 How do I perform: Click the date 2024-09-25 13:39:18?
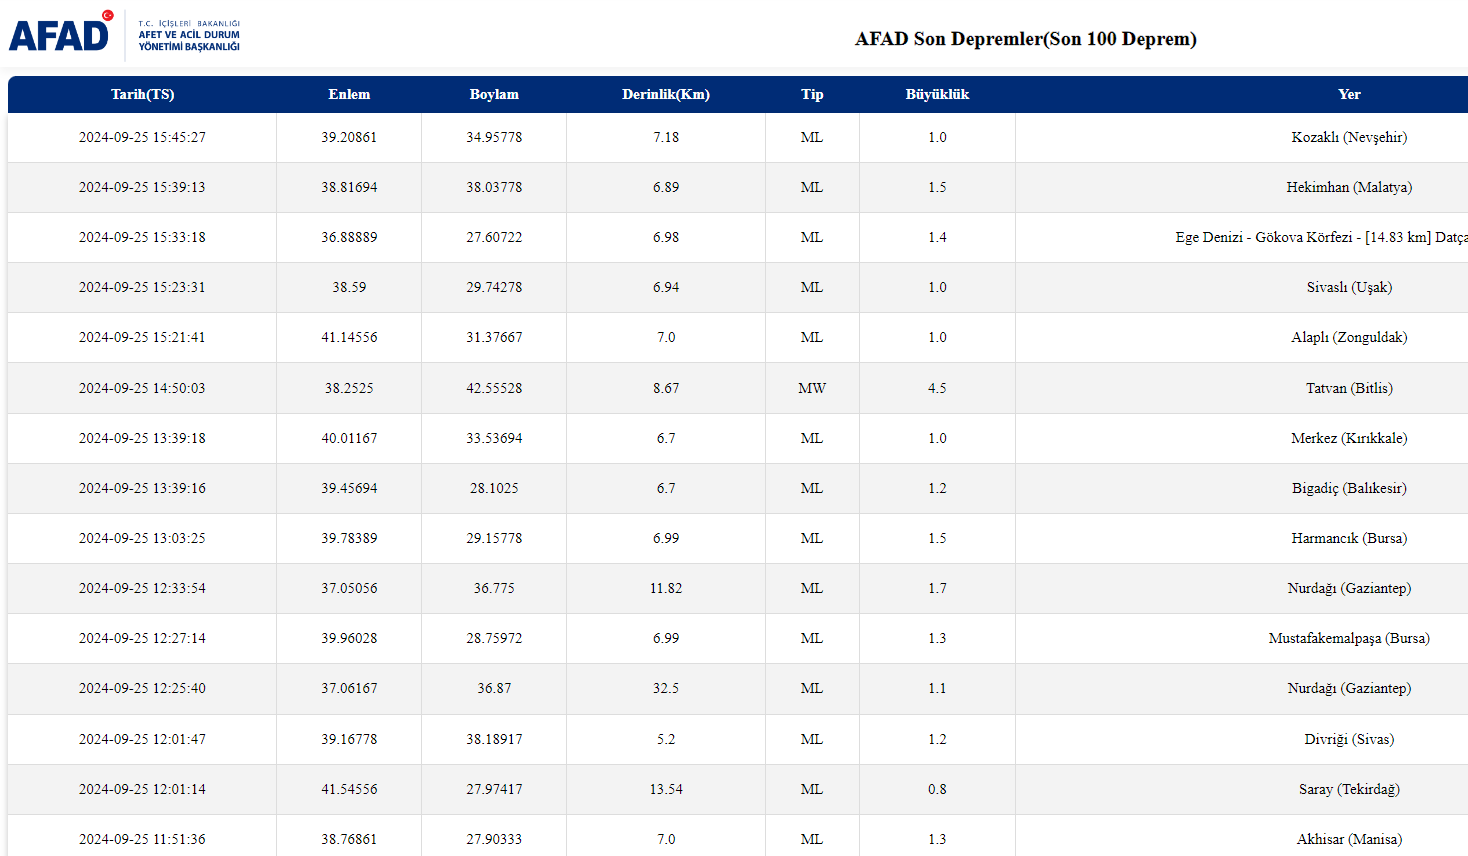(142, 438)
